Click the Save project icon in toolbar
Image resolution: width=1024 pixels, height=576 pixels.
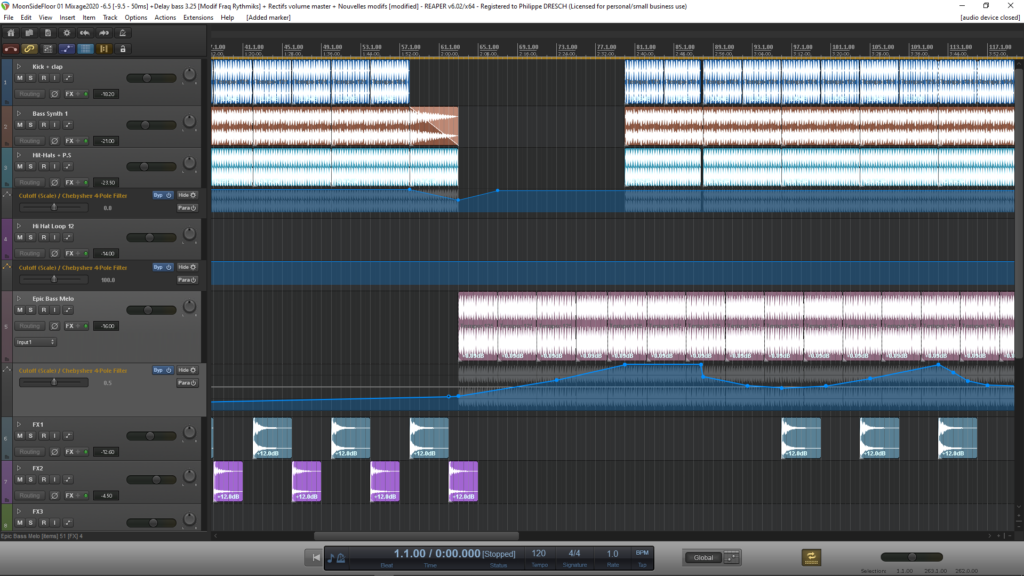[x=48, y=33]
